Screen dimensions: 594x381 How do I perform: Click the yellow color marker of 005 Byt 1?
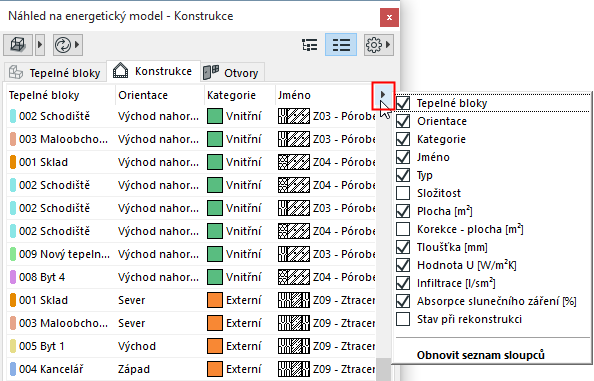point(13,346)
